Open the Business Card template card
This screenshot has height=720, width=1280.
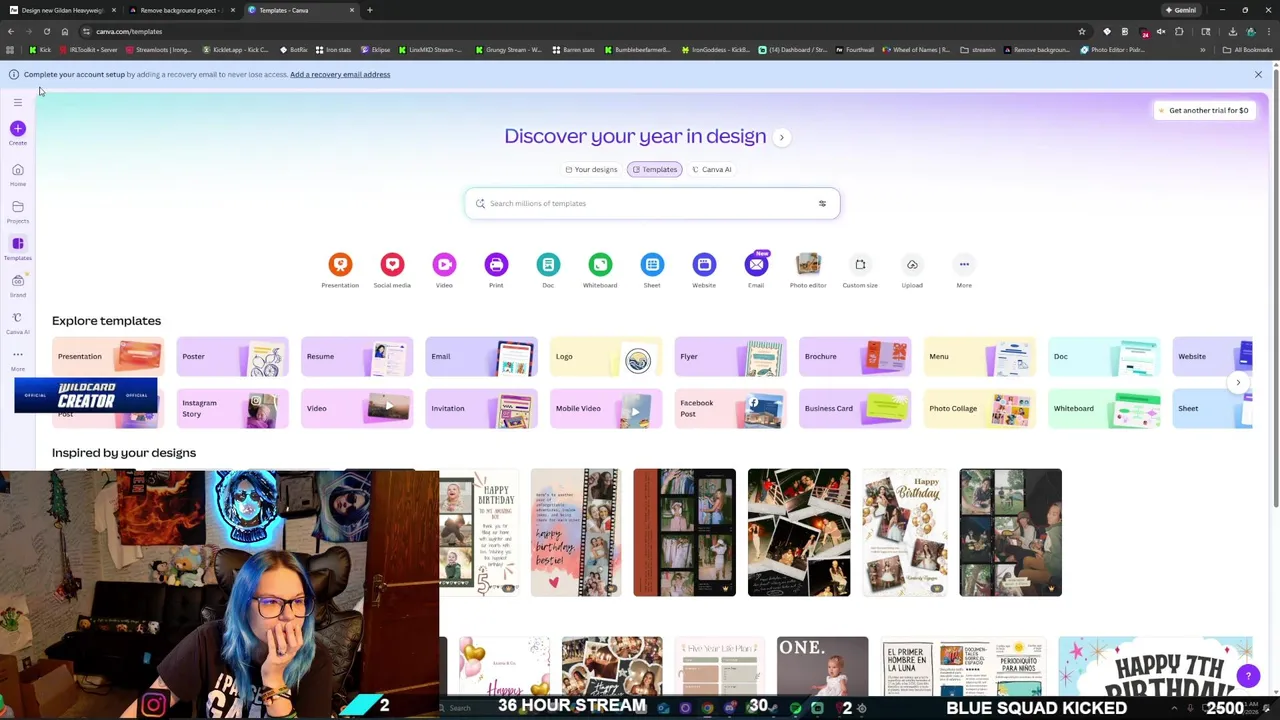pos(855,408)
